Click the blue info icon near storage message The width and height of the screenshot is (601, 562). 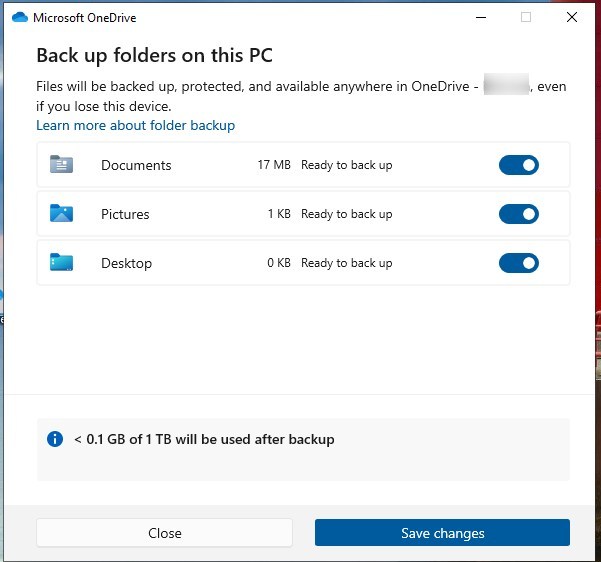55,439
